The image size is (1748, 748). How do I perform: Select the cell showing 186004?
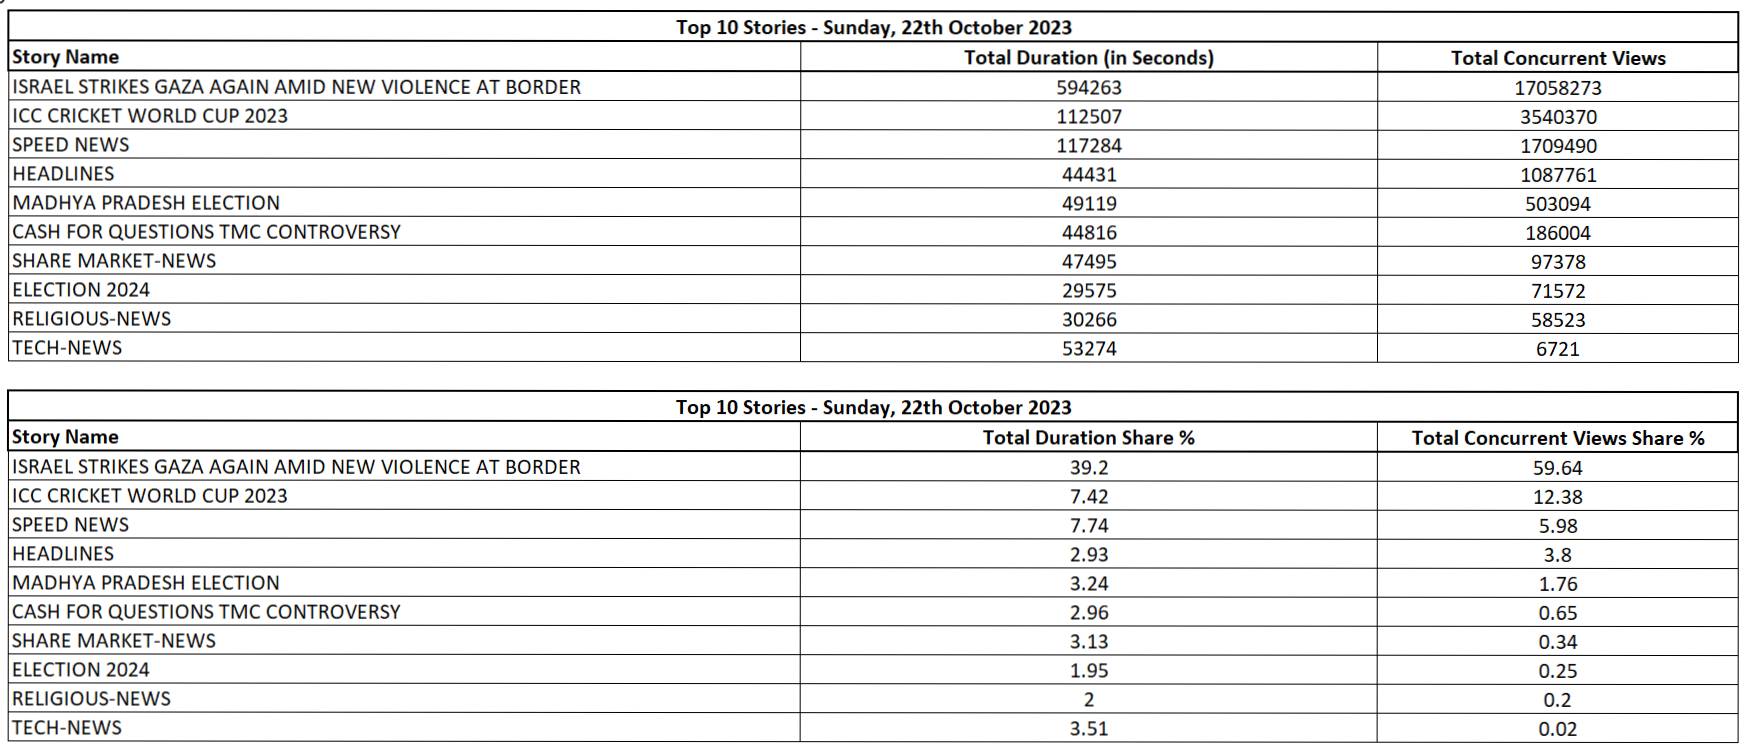(1557, 233)
